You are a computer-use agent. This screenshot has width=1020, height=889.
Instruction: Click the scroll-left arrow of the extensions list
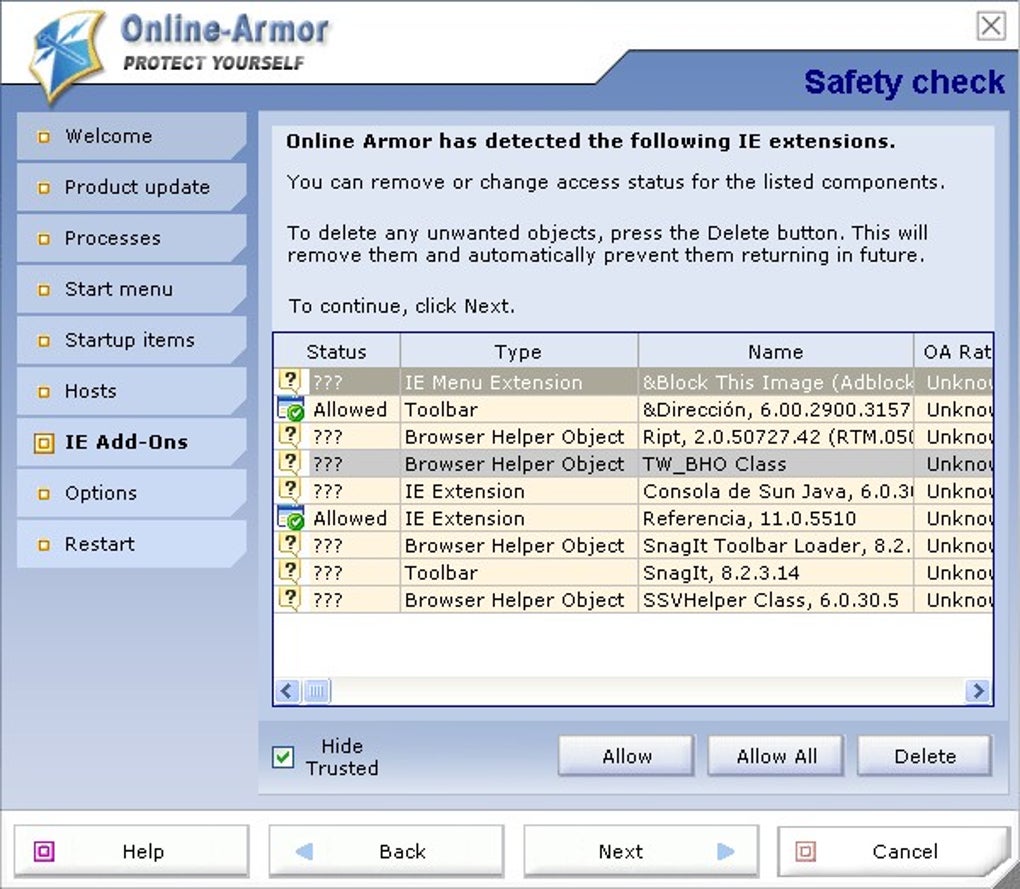[287, 691]
